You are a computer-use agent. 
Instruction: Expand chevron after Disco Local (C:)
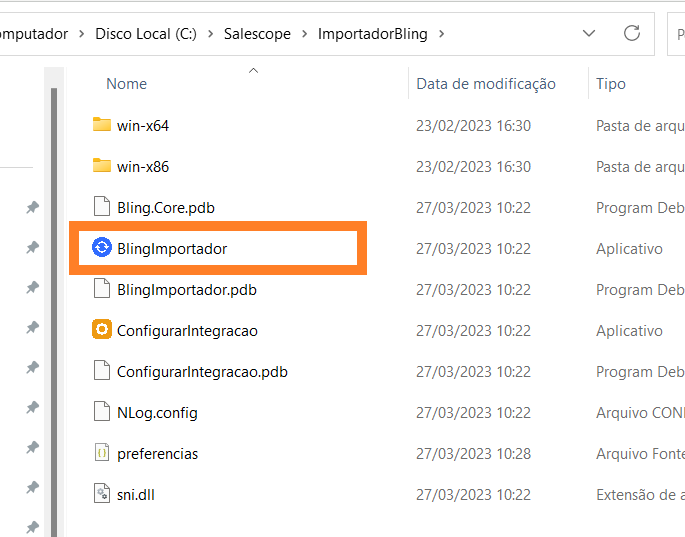210,34
